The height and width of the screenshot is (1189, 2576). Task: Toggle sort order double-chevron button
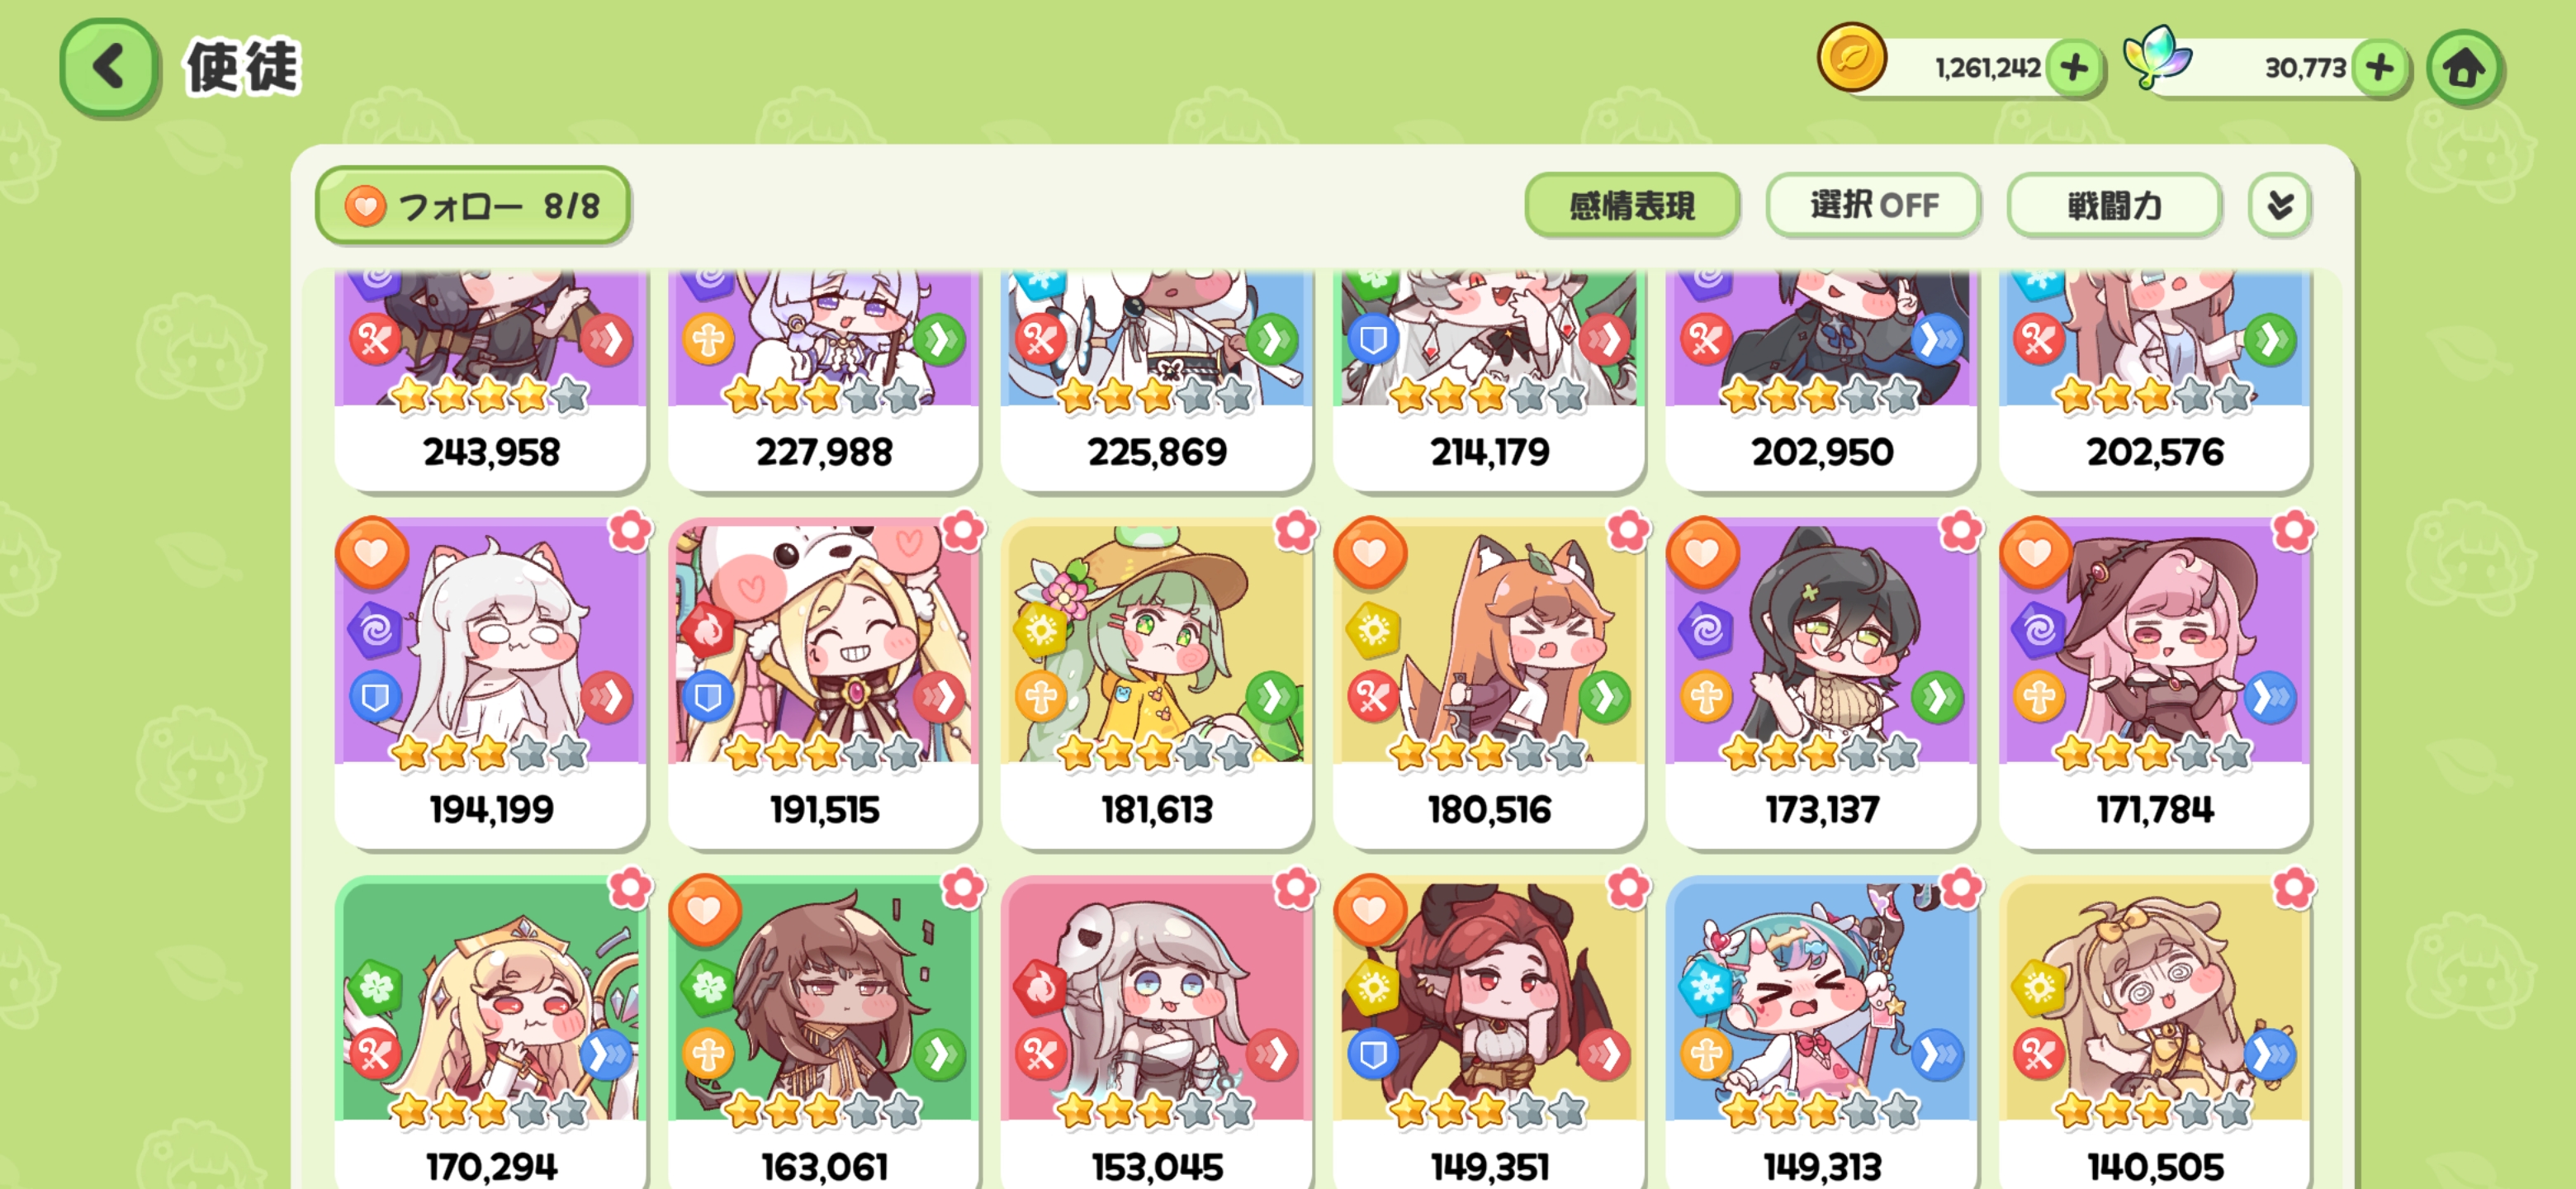(x=2279, y=206)
